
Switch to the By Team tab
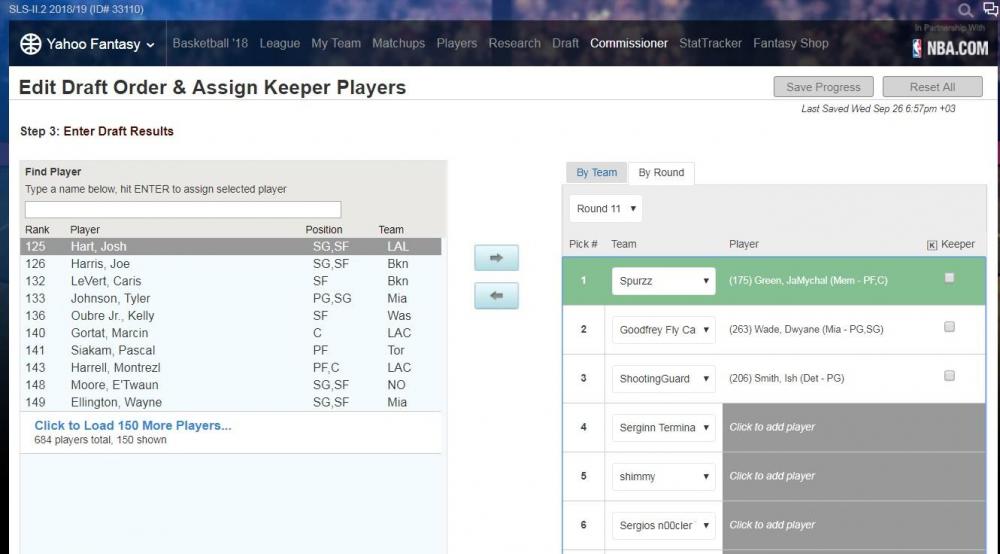coord(596,173)
